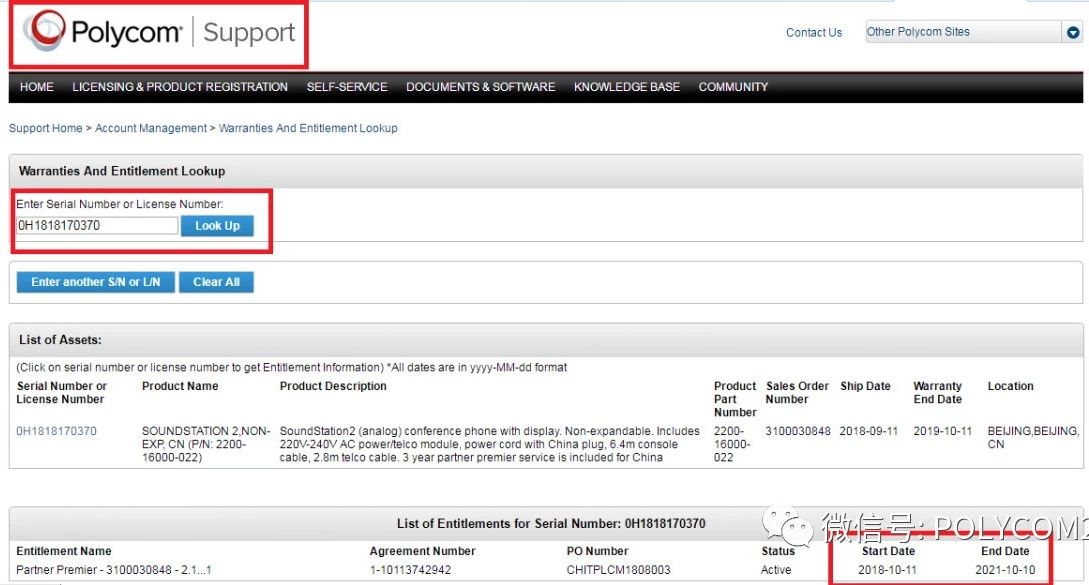This screenshot has height=585, width=1089.
Task: Click SOUNDSTATION 2,NON-EXP product name cell
Action: click(x=206, y=445)
